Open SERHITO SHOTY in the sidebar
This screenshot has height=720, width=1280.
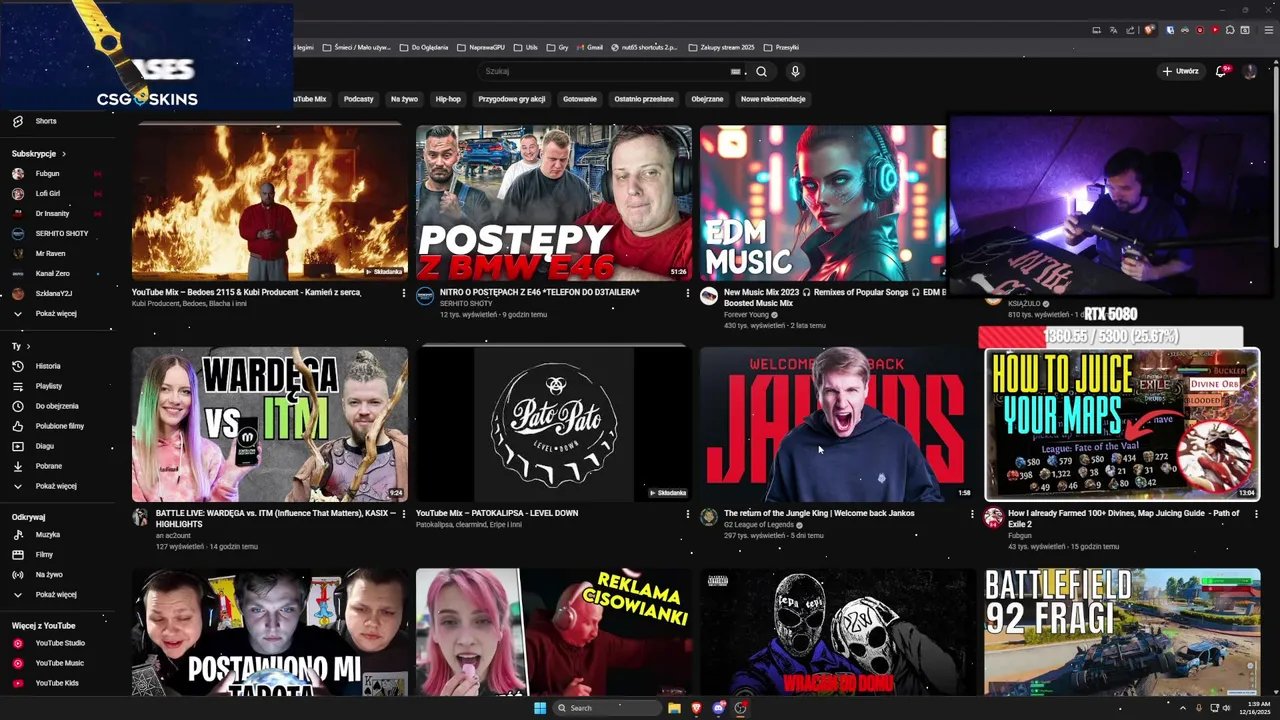[61, 233]
